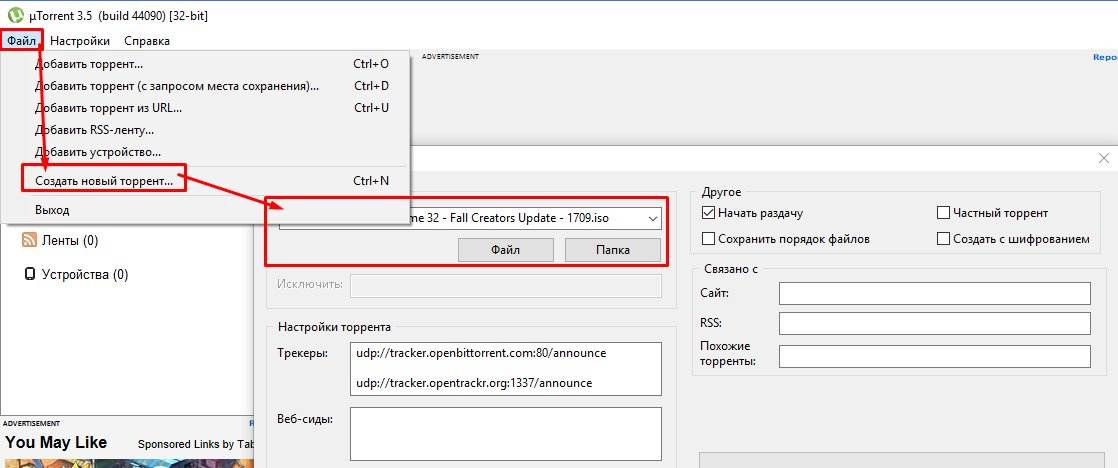Close the create torrent dialog with X
This screenshot has height=468, width=1118.
1103,158
